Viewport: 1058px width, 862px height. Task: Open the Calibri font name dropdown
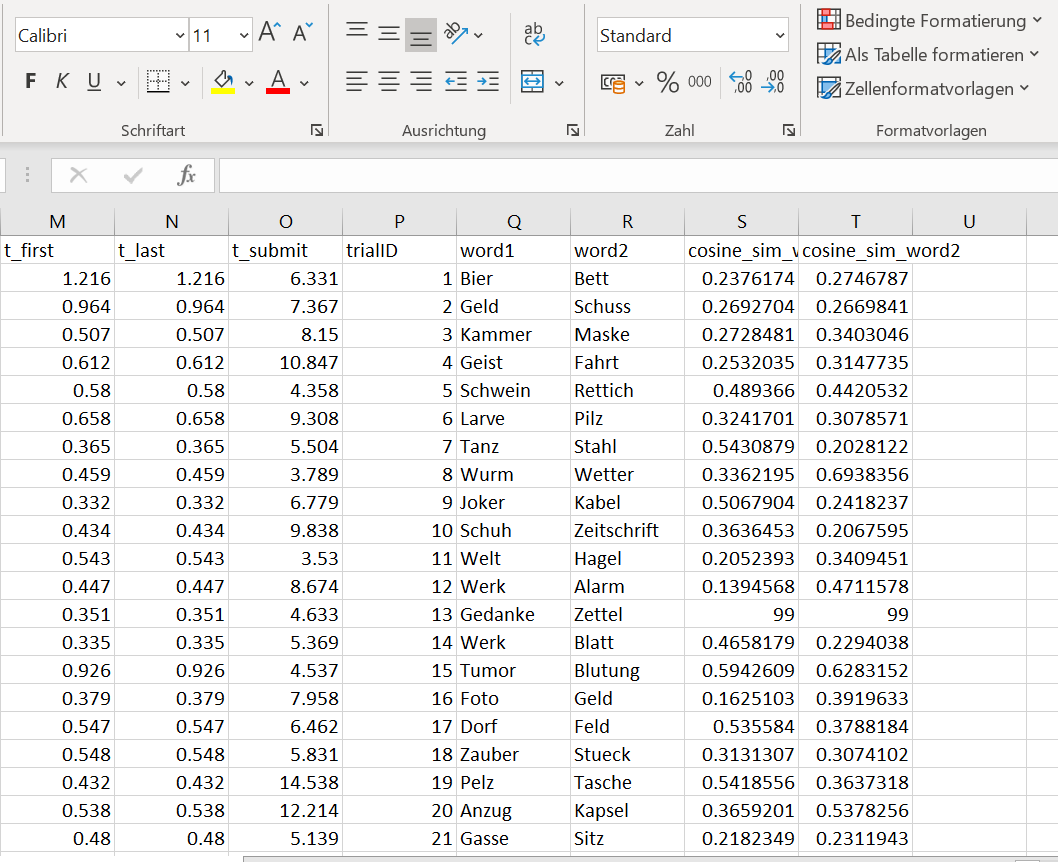tap(178, 35)
